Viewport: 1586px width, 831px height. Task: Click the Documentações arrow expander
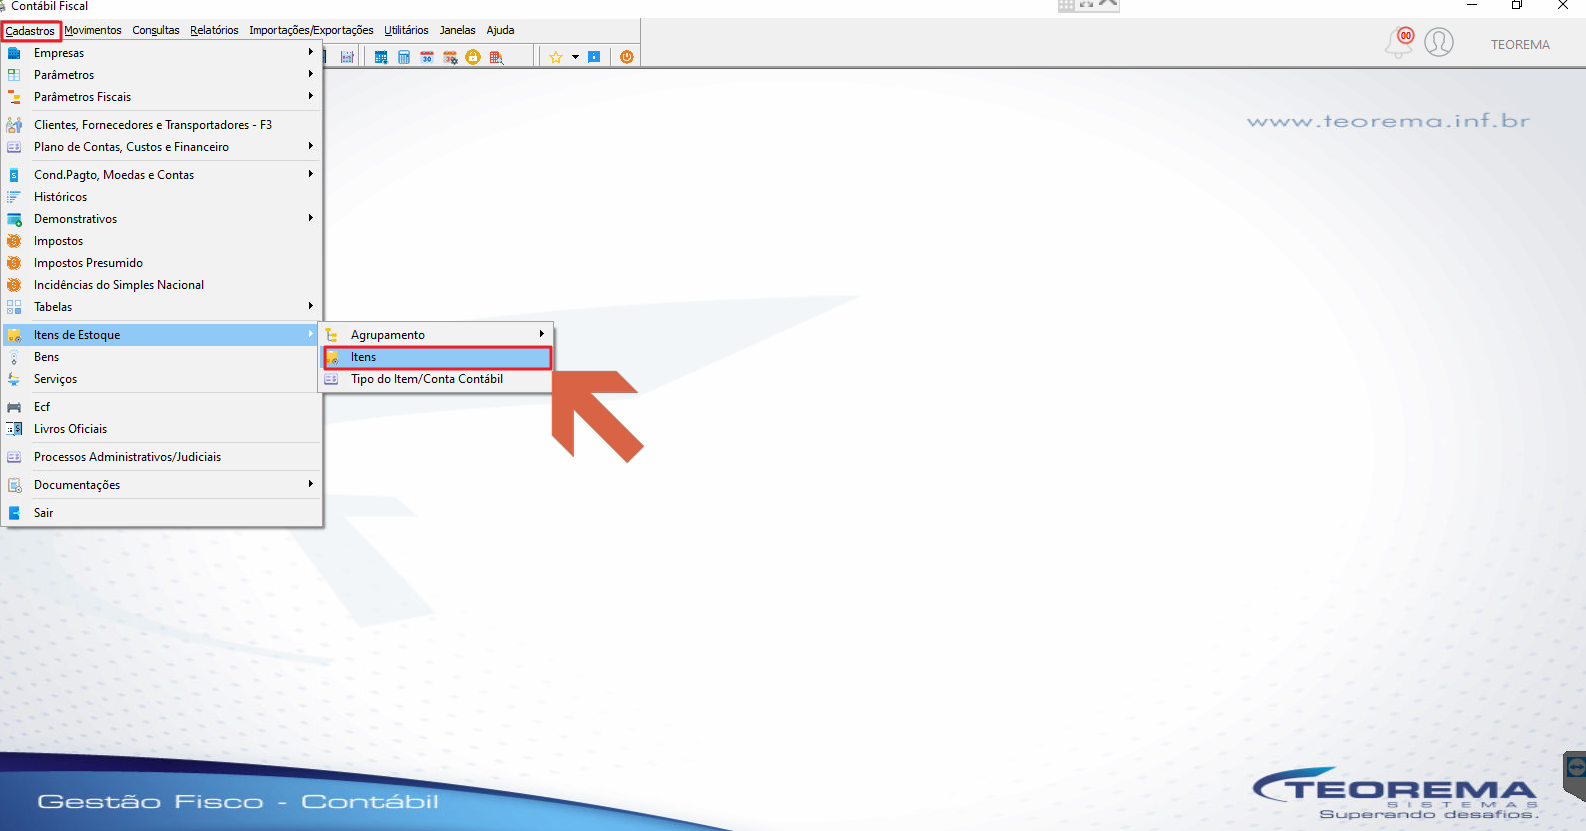coord(311,484)
